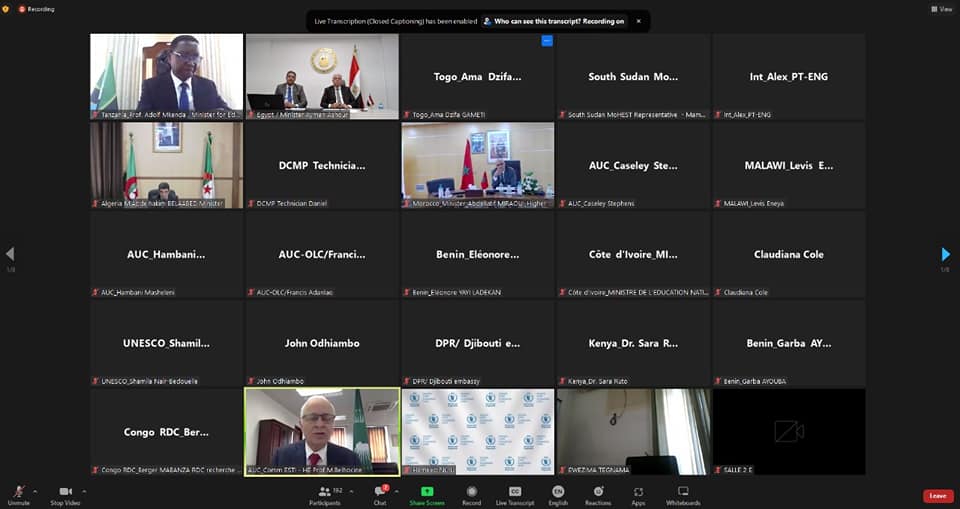Expand the arrow next to Participants
This screenshot has width=960, height=509.
click(x=353, y=490)
